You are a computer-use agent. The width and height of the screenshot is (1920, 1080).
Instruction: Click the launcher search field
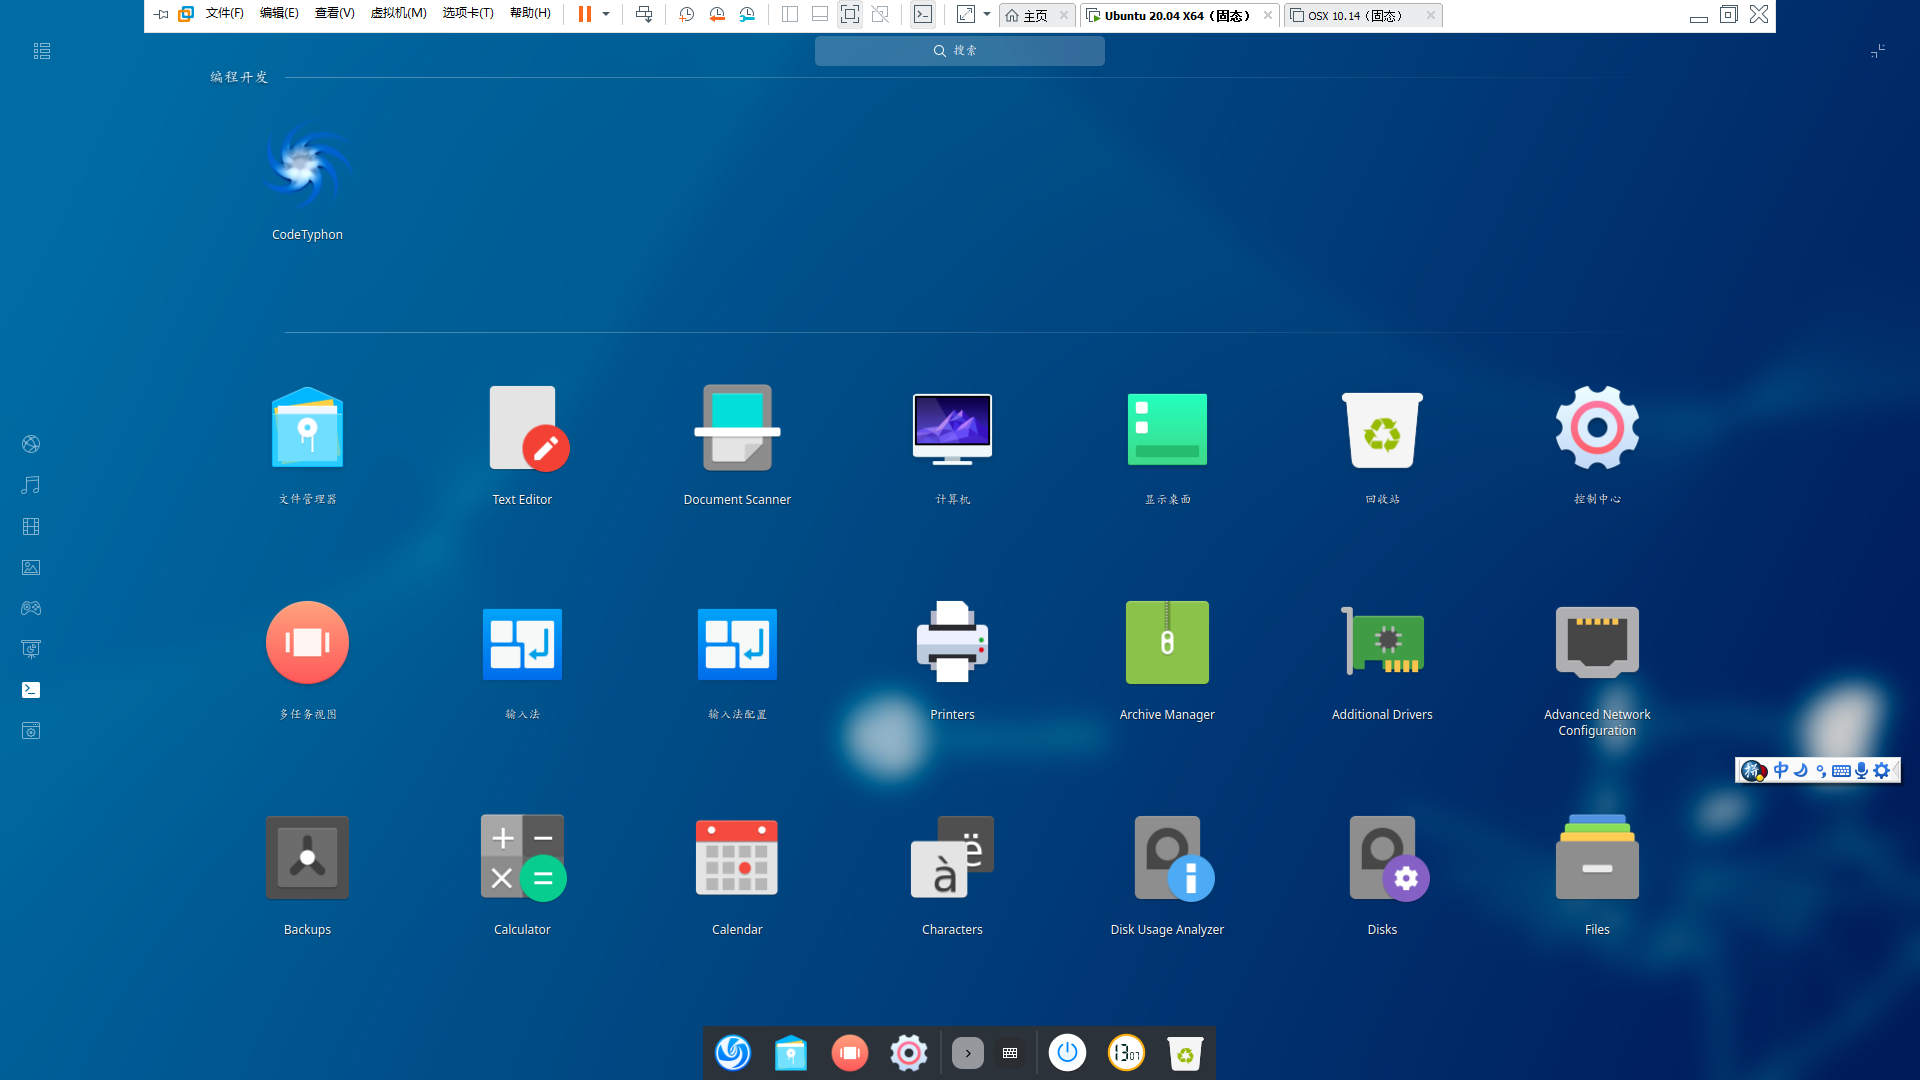tap(959, 51)
